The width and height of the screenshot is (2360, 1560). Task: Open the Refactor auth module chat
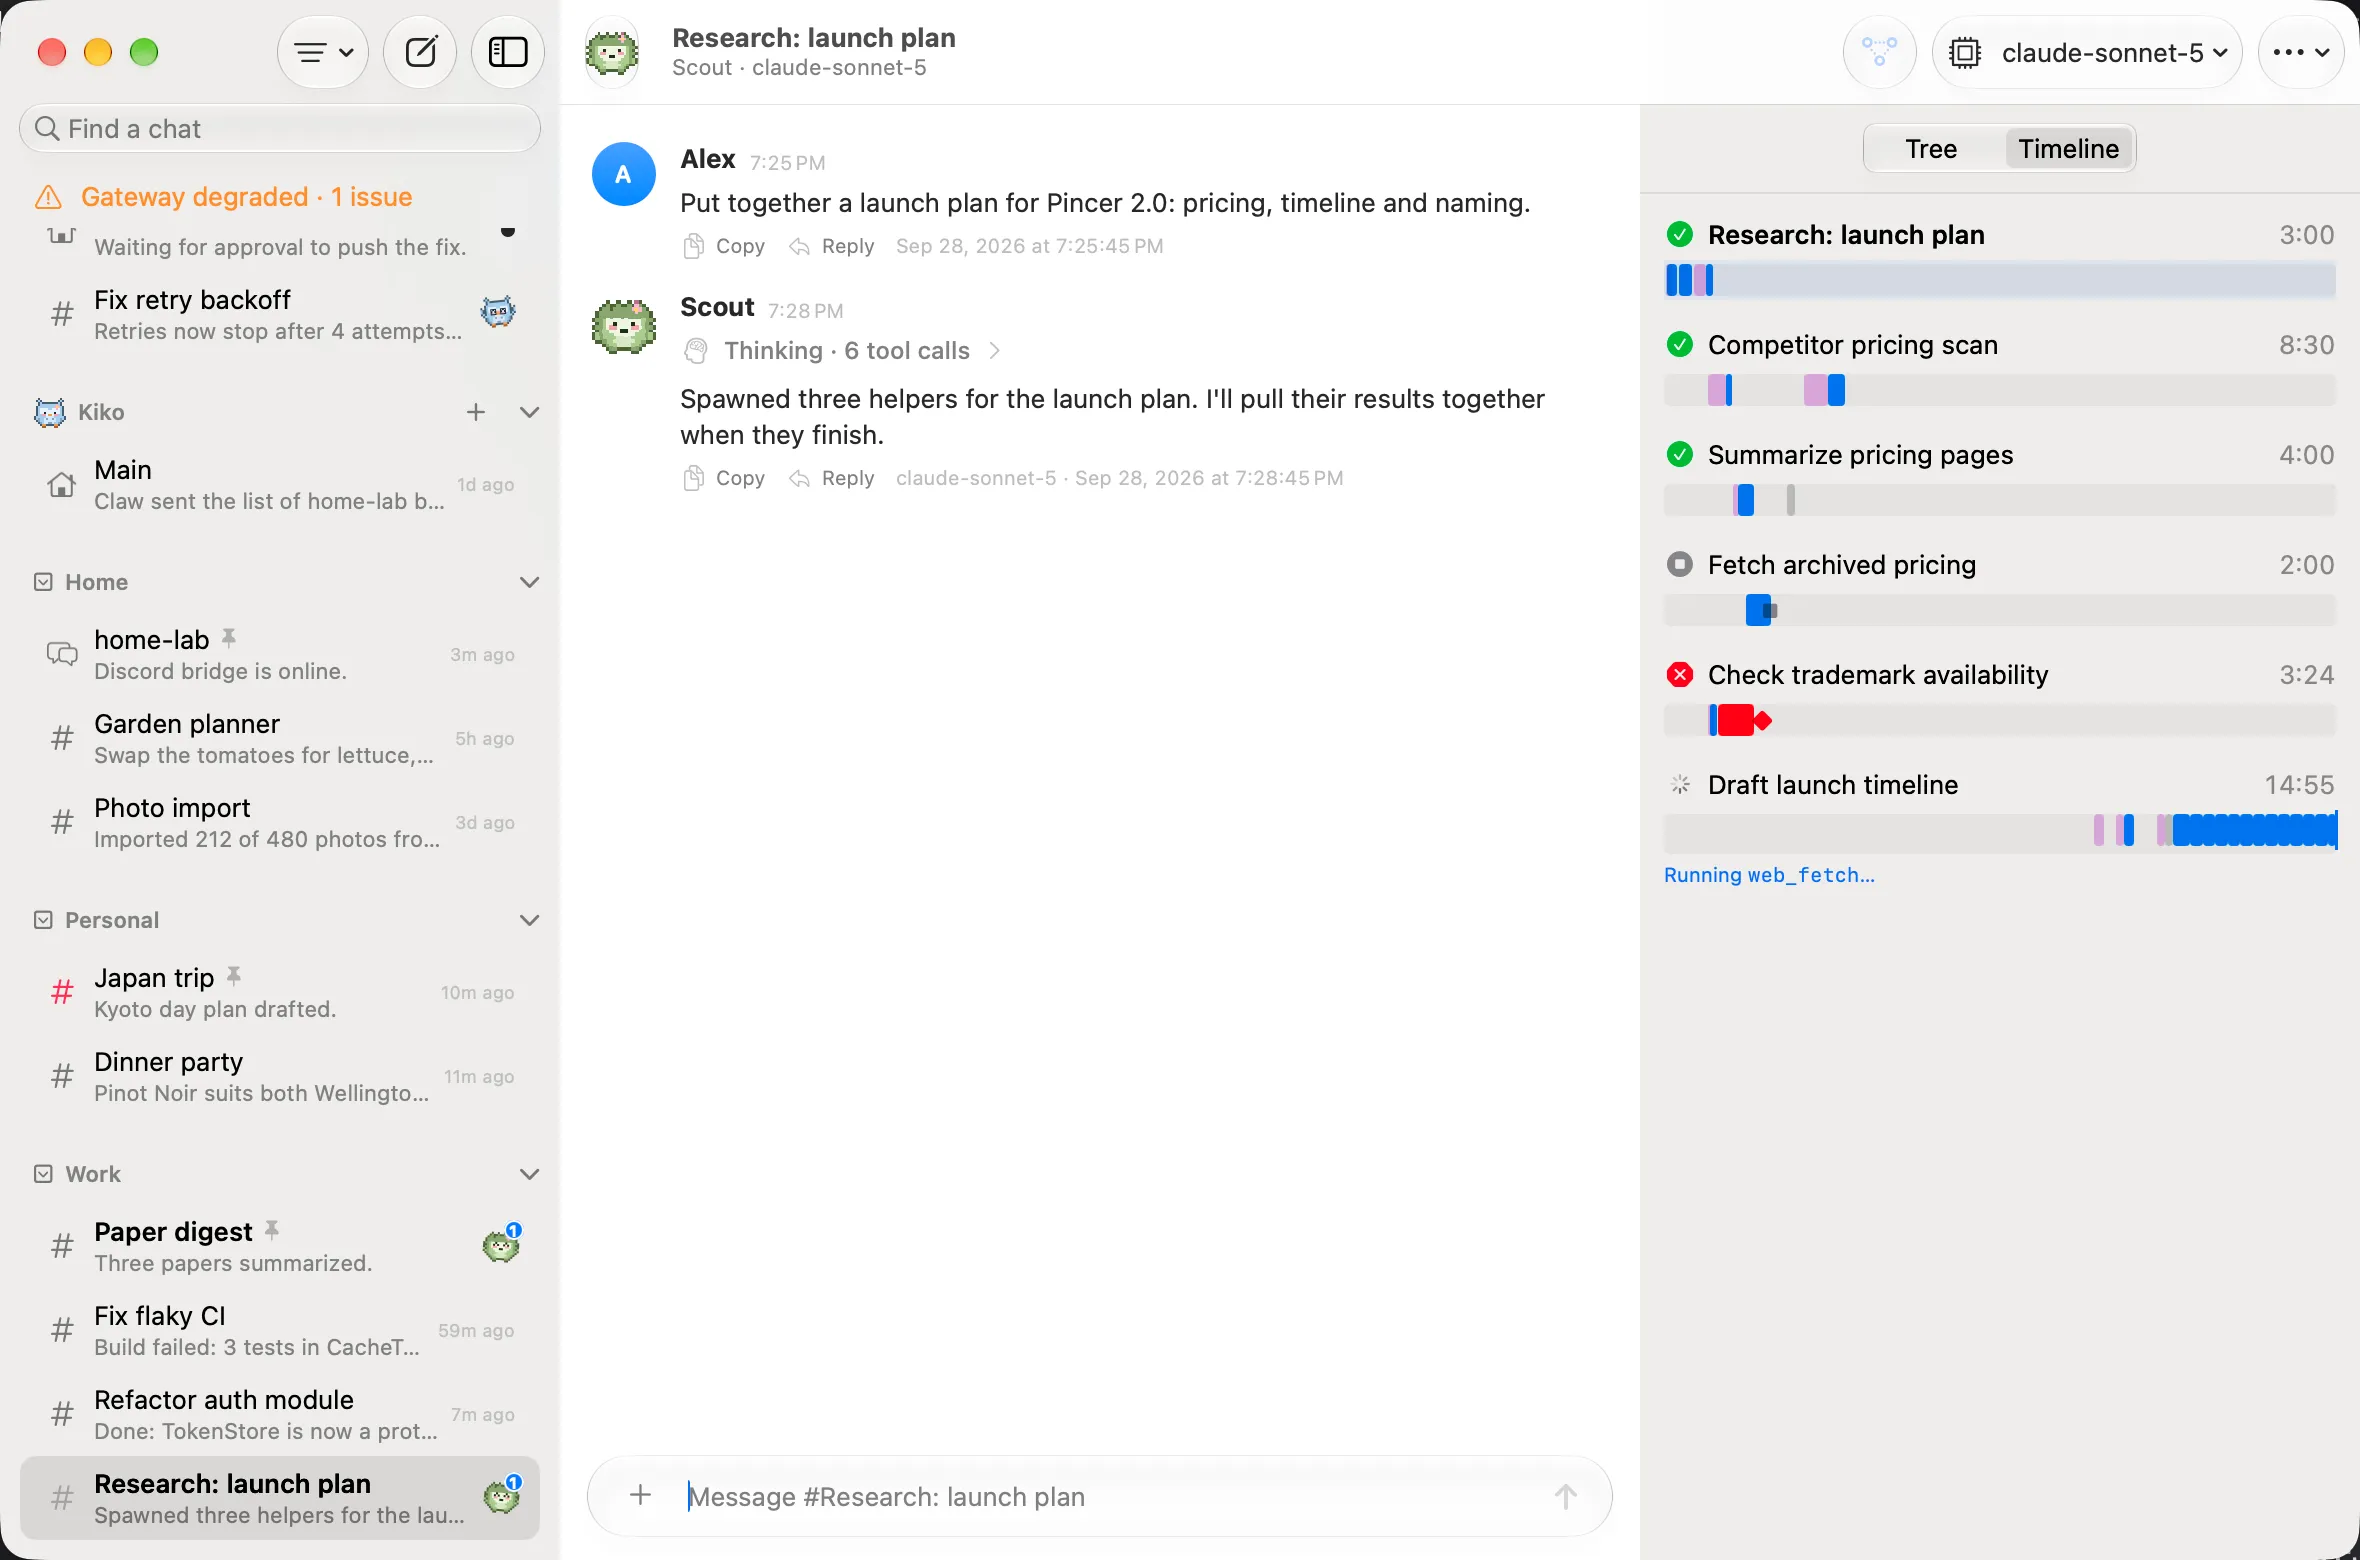[280, 1415]
